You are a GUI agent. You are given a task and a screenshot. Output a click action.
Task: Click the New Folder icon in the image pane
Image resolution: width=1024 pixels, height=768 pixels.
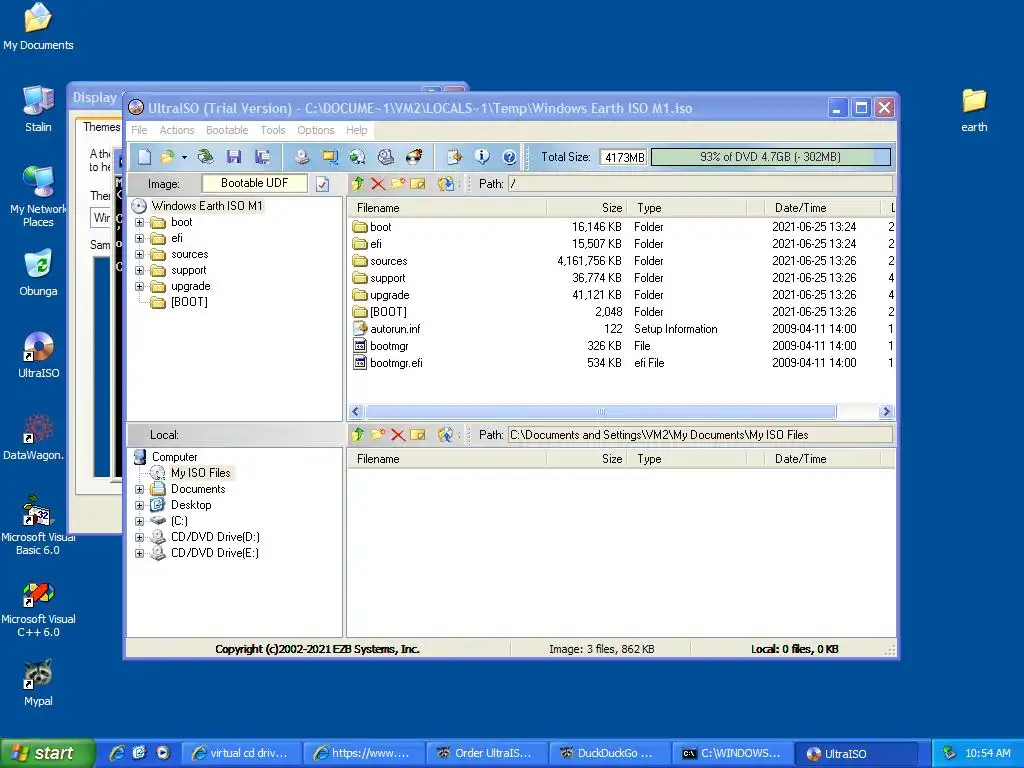point(398,184)
